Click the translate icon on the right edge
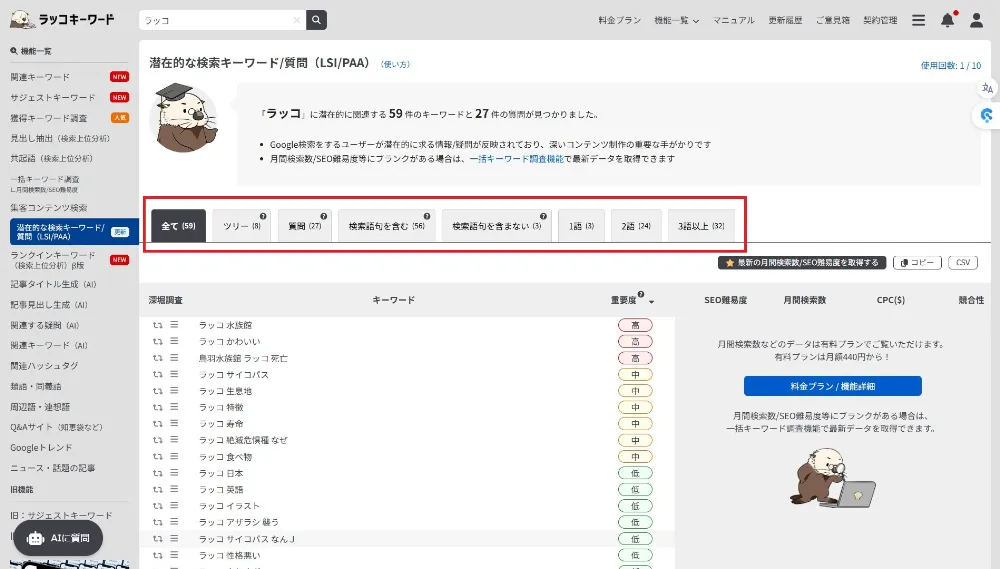 click(987, 88)
